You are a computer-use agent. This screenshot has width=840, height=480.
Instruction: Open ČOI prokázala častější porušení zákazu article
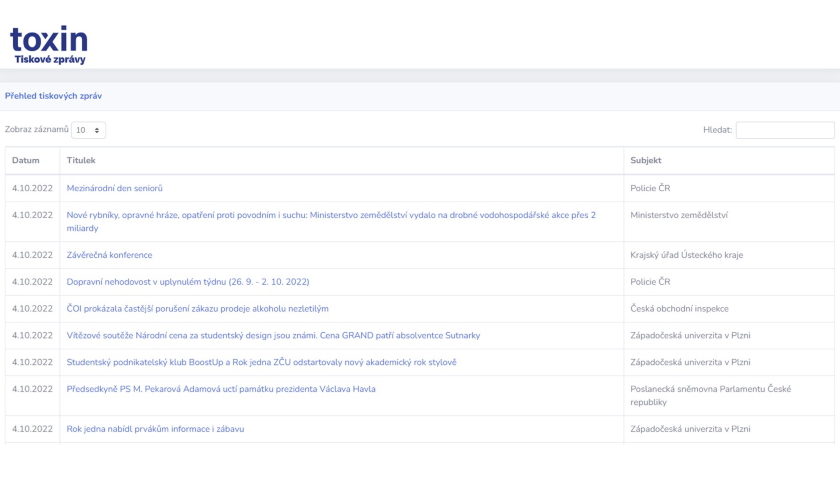(x=198, y=309)
